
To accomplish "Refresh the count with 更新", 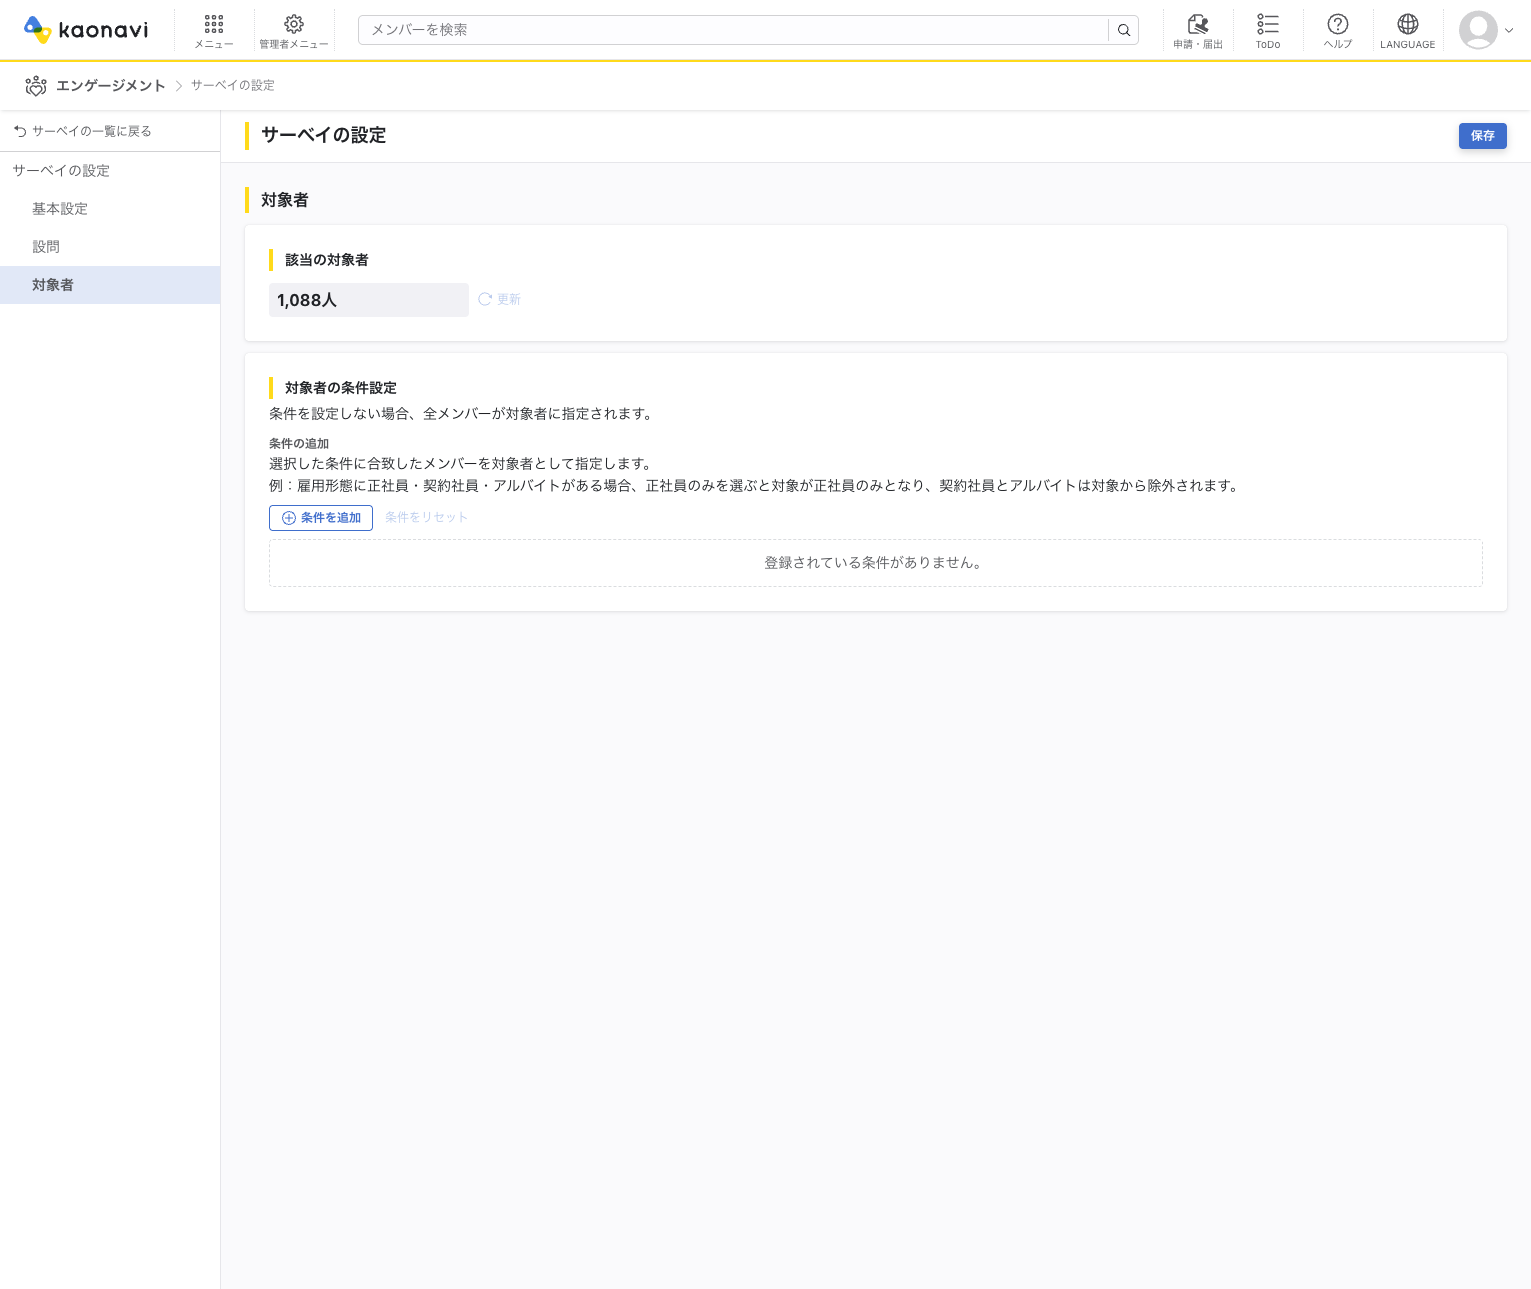I will click(x=500, y=299).
